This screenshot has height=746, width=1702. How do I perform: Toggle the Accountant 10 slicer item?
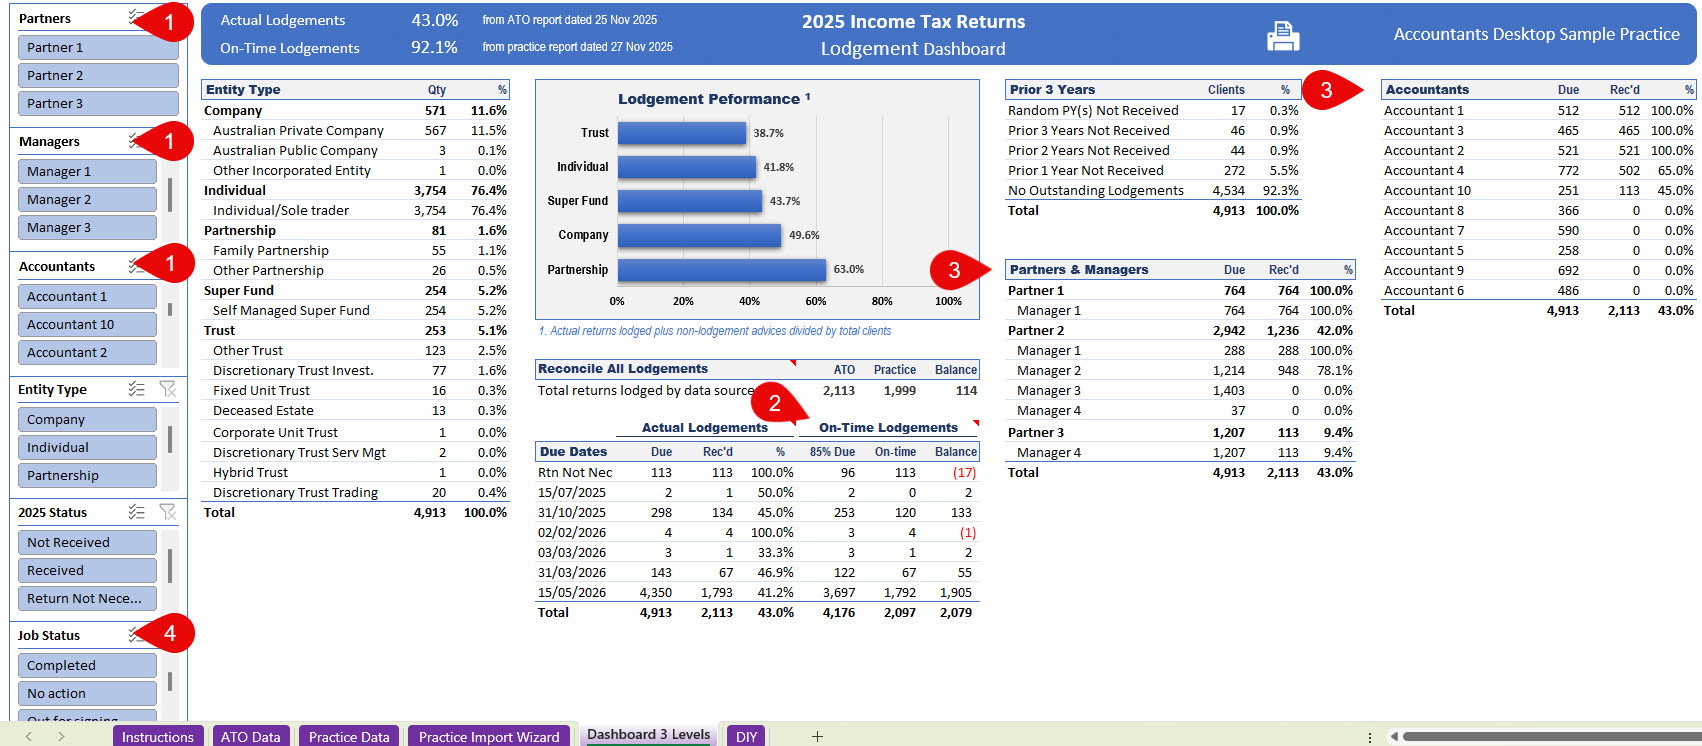click(x=87, y=324)
